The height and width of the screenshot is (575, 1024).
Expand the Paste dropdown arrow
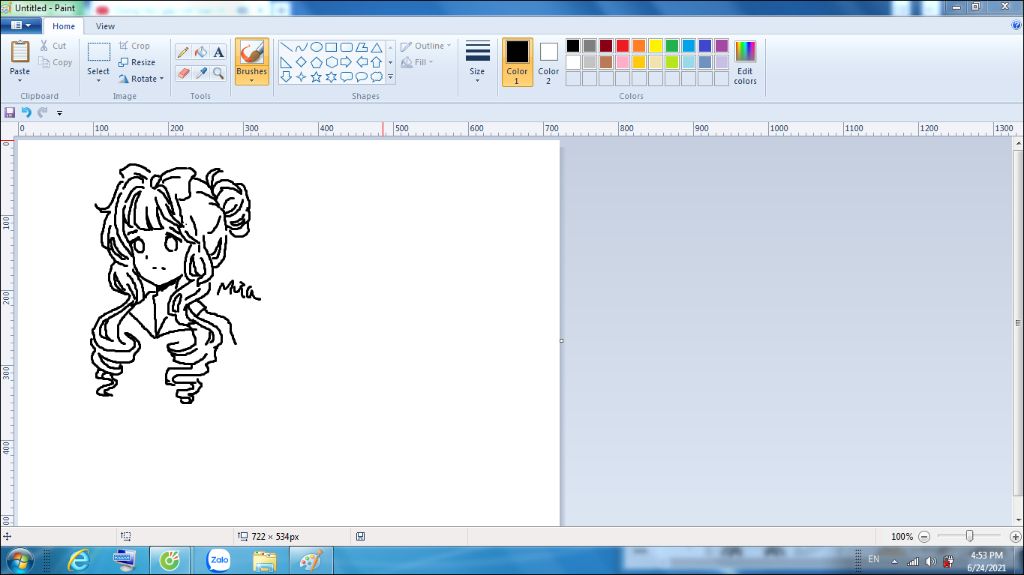coord(20,80)
